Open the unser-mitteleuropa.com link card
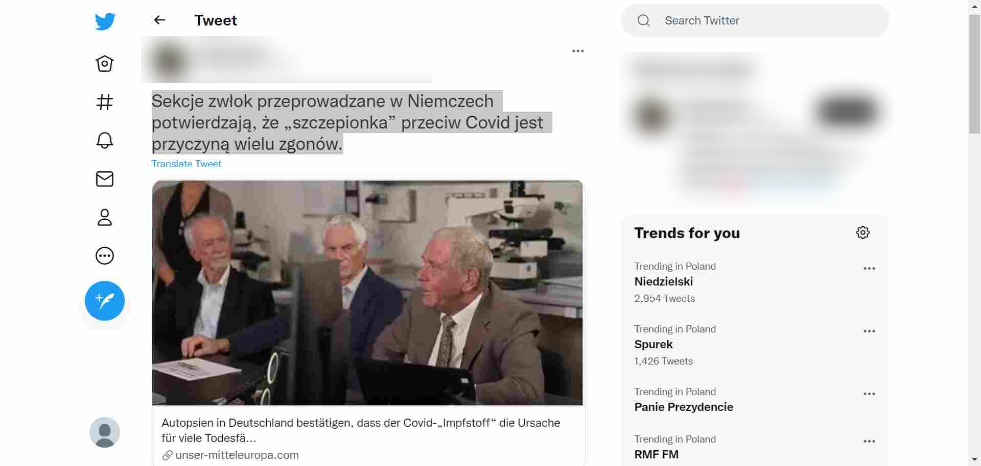 coord(369,438)
